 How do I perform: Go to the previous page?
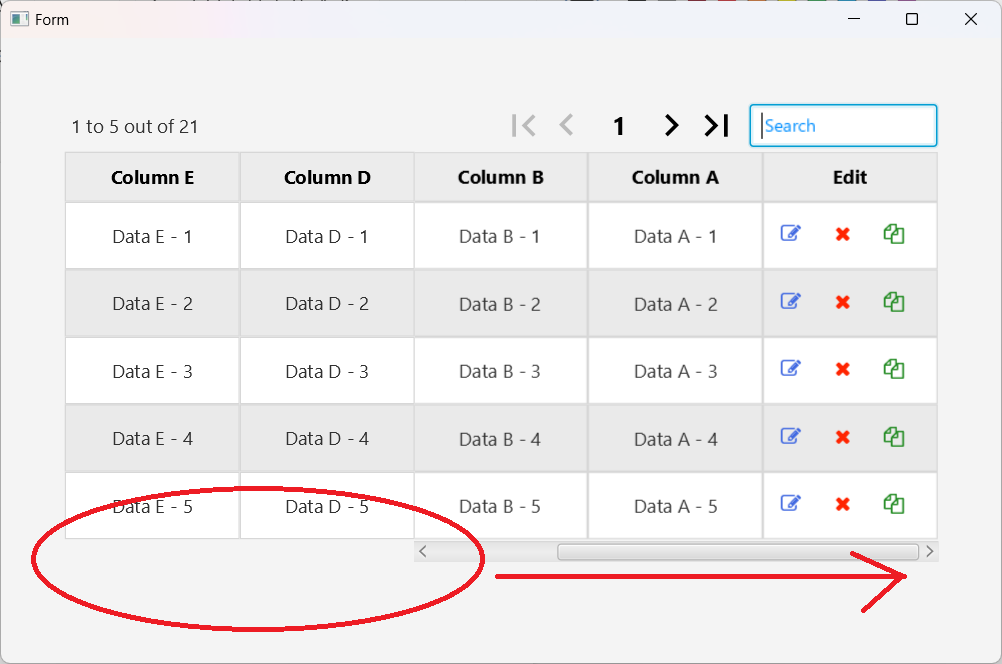coord(567,125)
